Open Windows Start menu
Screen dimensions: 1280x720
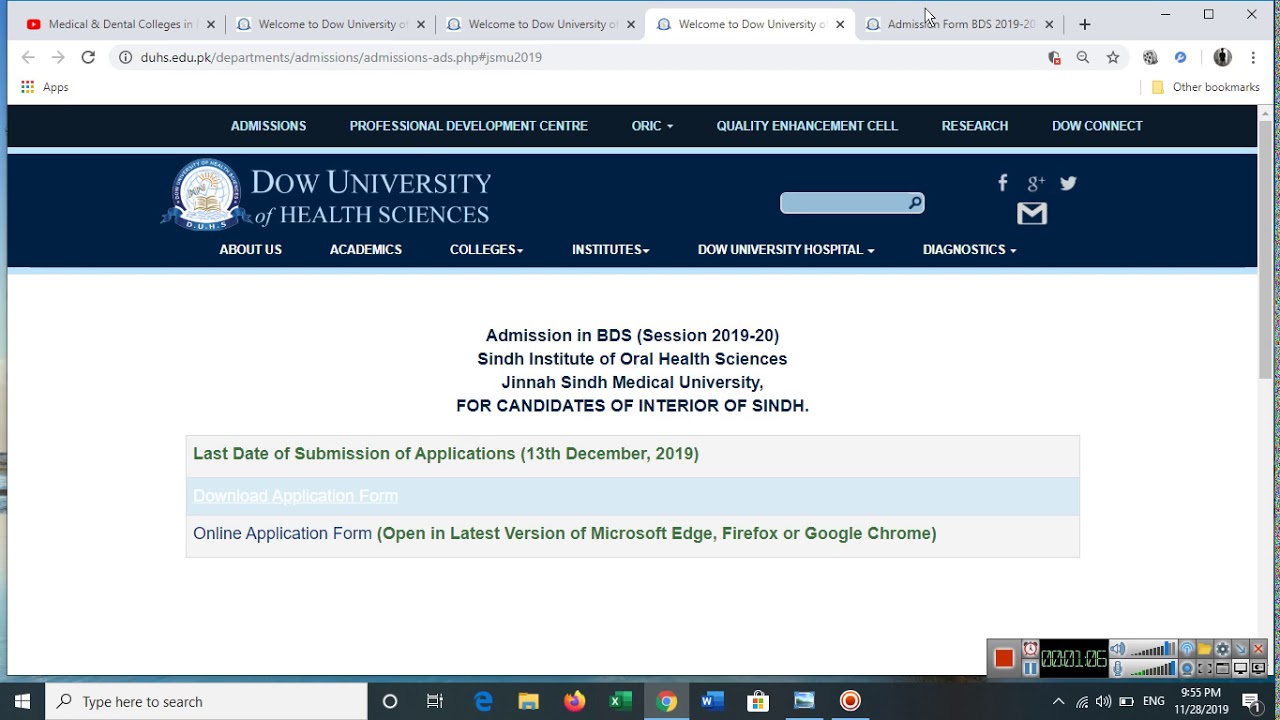[22, 701]
